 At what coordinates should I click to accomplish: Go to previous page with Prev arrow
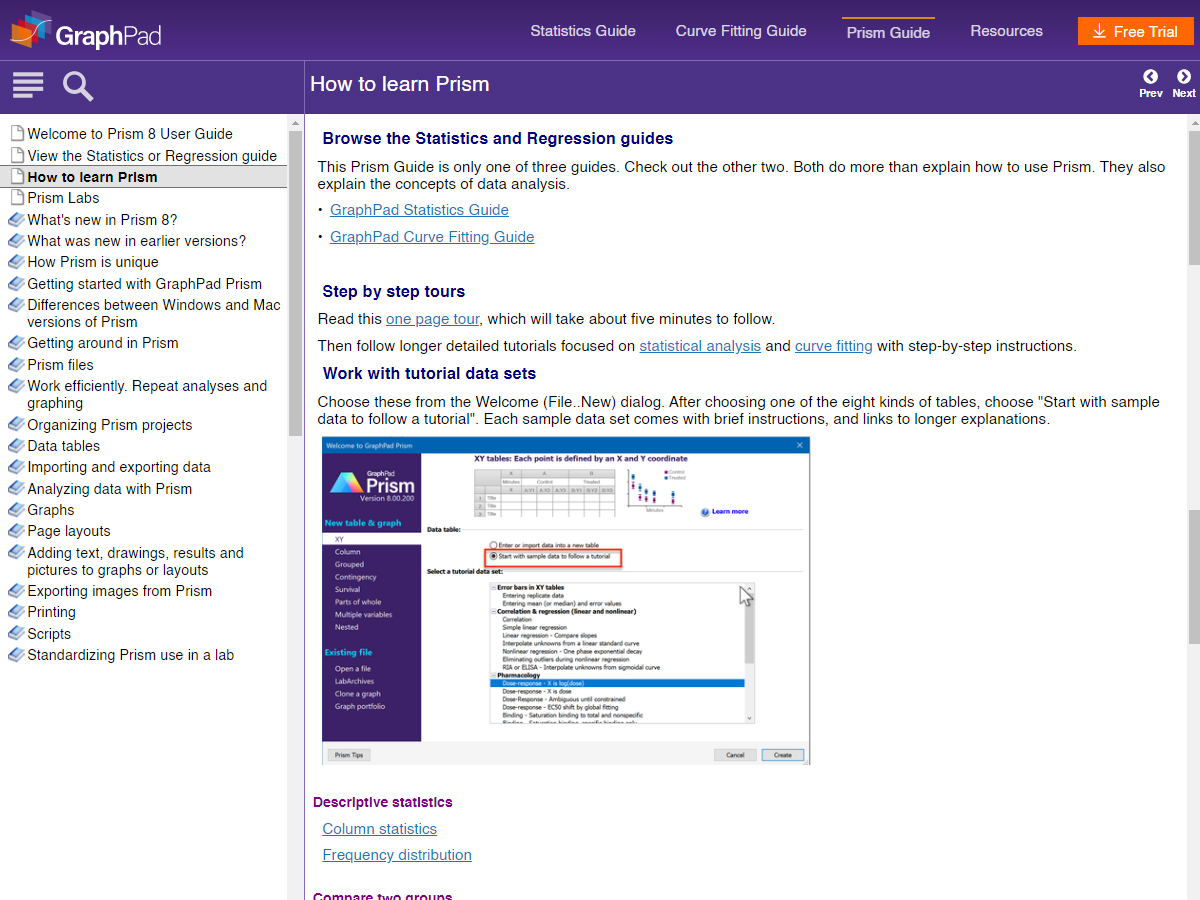coord(1150,84)
